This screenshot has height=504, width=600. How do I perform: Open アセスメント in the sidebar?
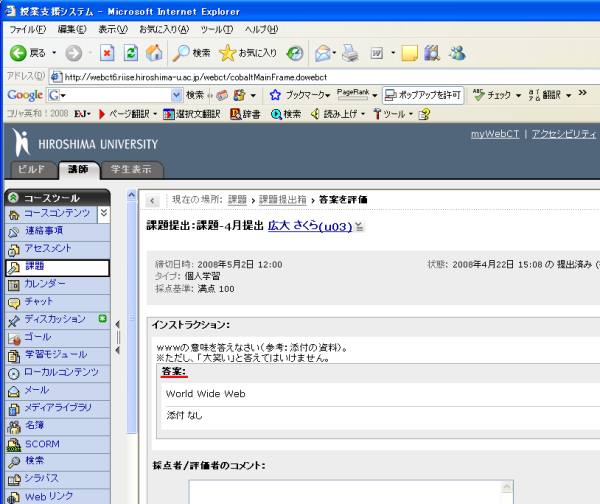tap(48, 248)
